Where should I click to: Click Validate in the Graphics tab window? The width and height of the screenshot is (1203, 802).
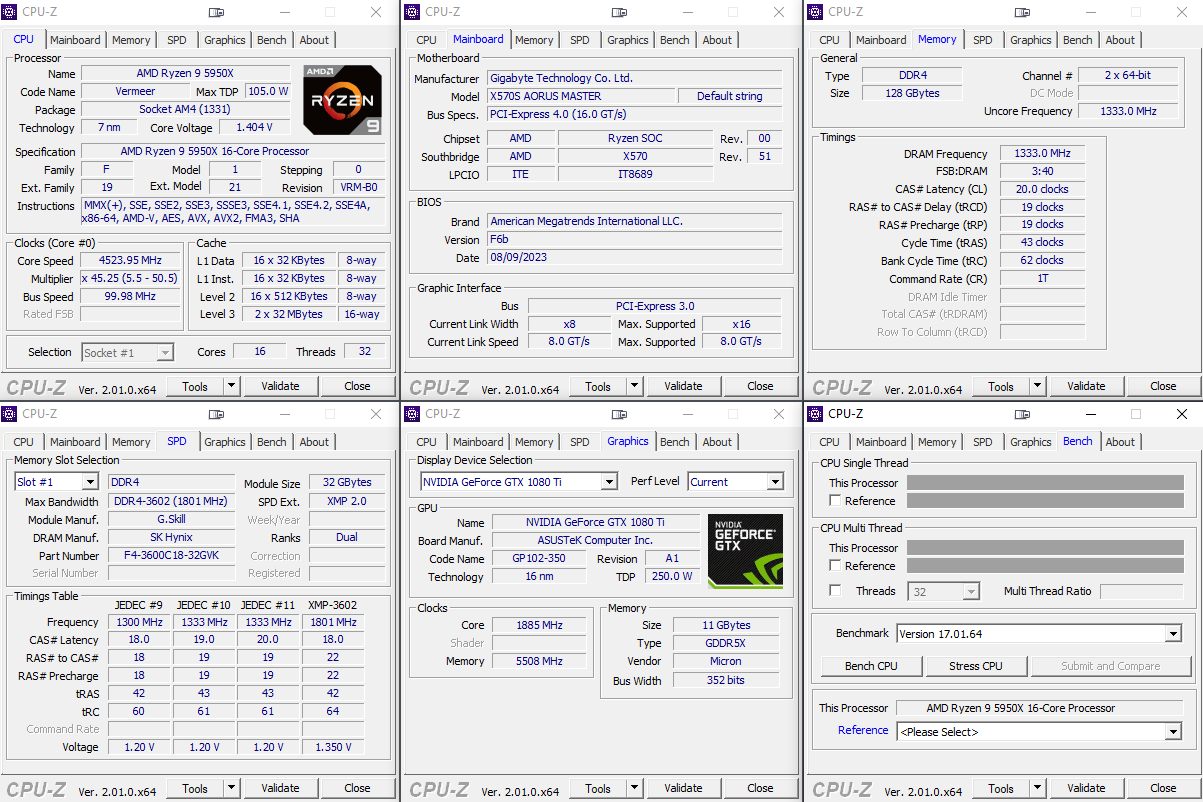tap(683, 788)
